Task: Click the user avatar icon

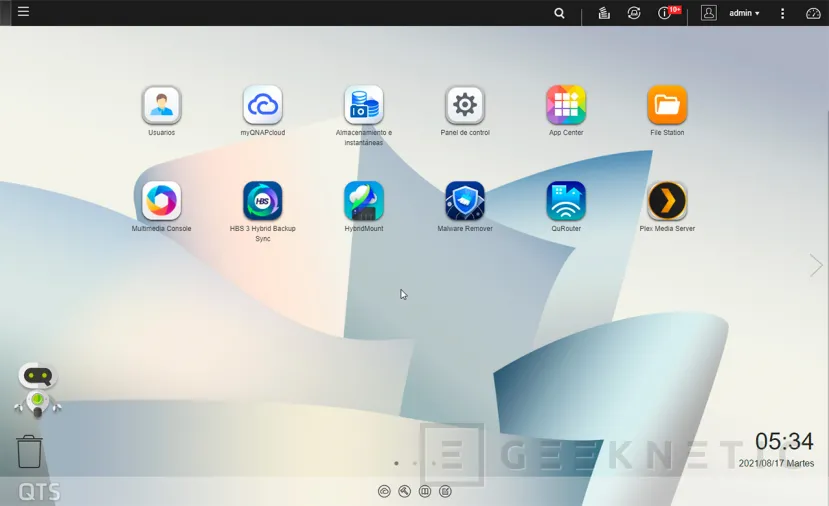Action: click(708, 13)
